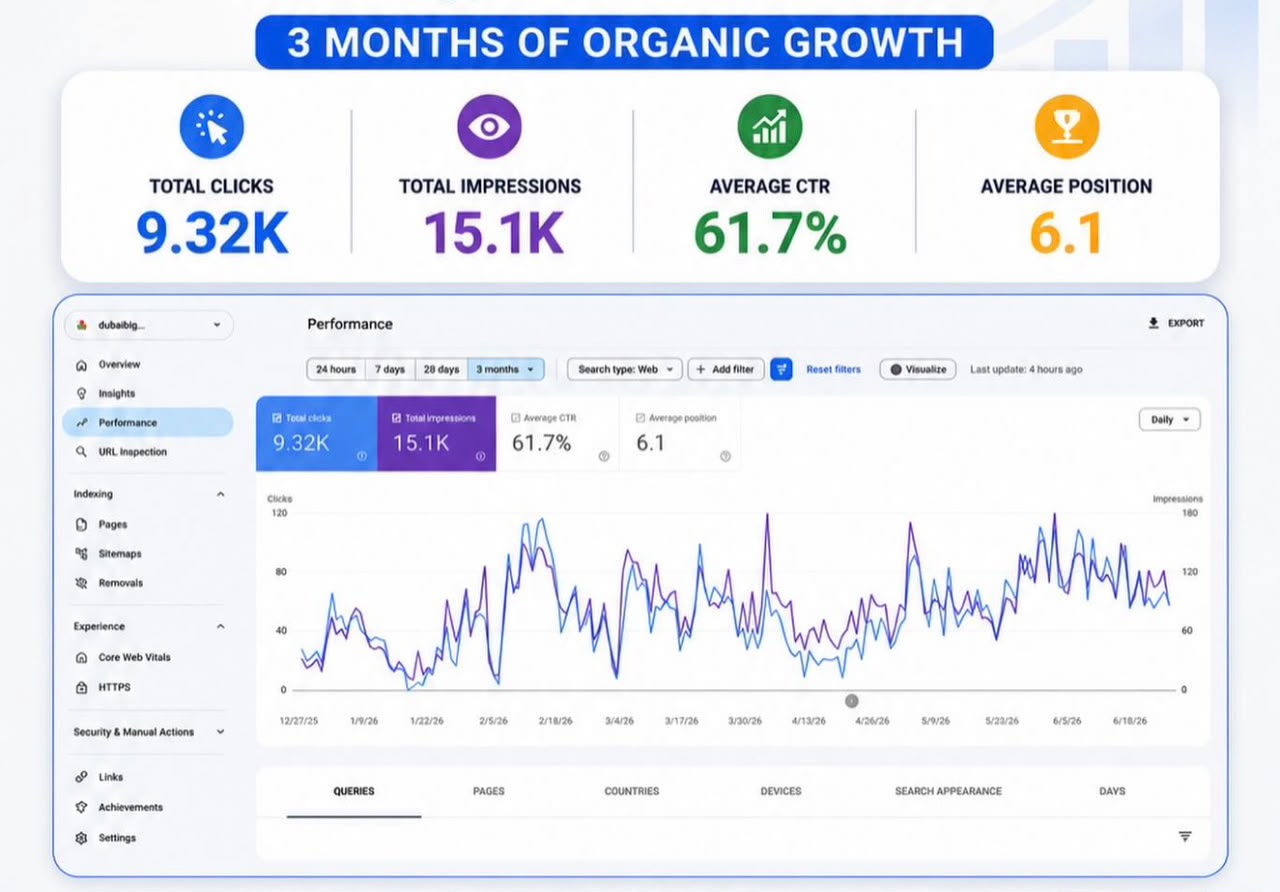This screenshot has width=1280, height=892.
Task: Click the large 61.7% average CTR value
Action: pos(770,232)
